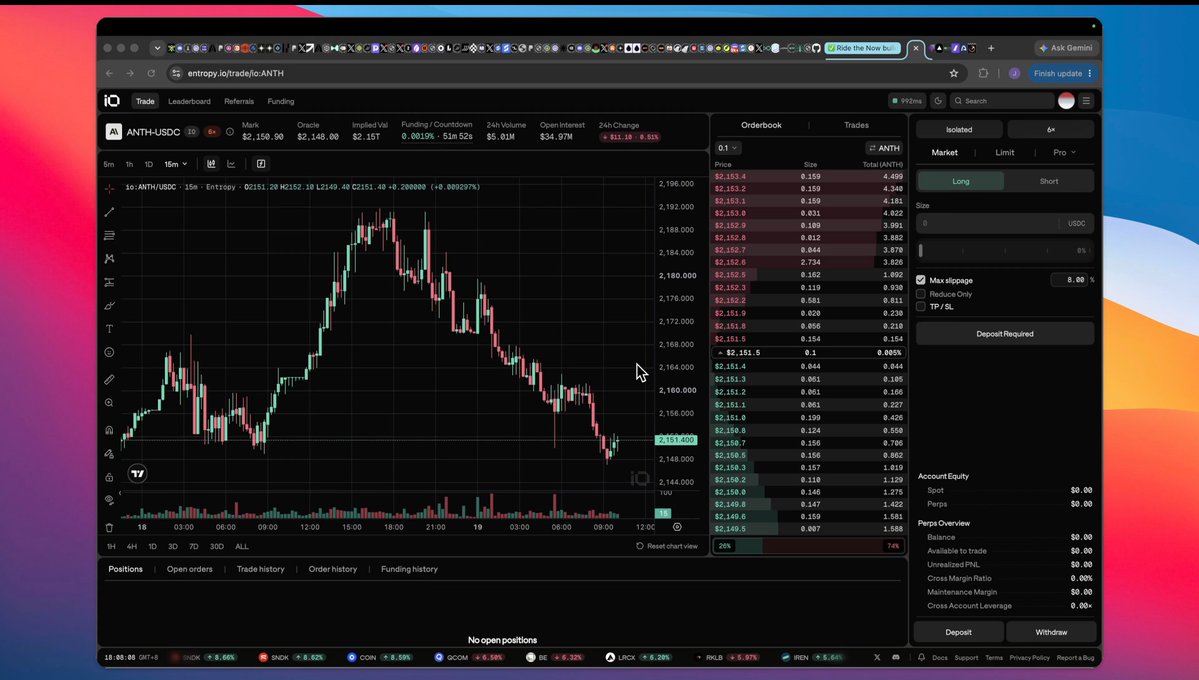Open the 6× leverage selector
The image size is (1199, 680).
pos(1051,129)
